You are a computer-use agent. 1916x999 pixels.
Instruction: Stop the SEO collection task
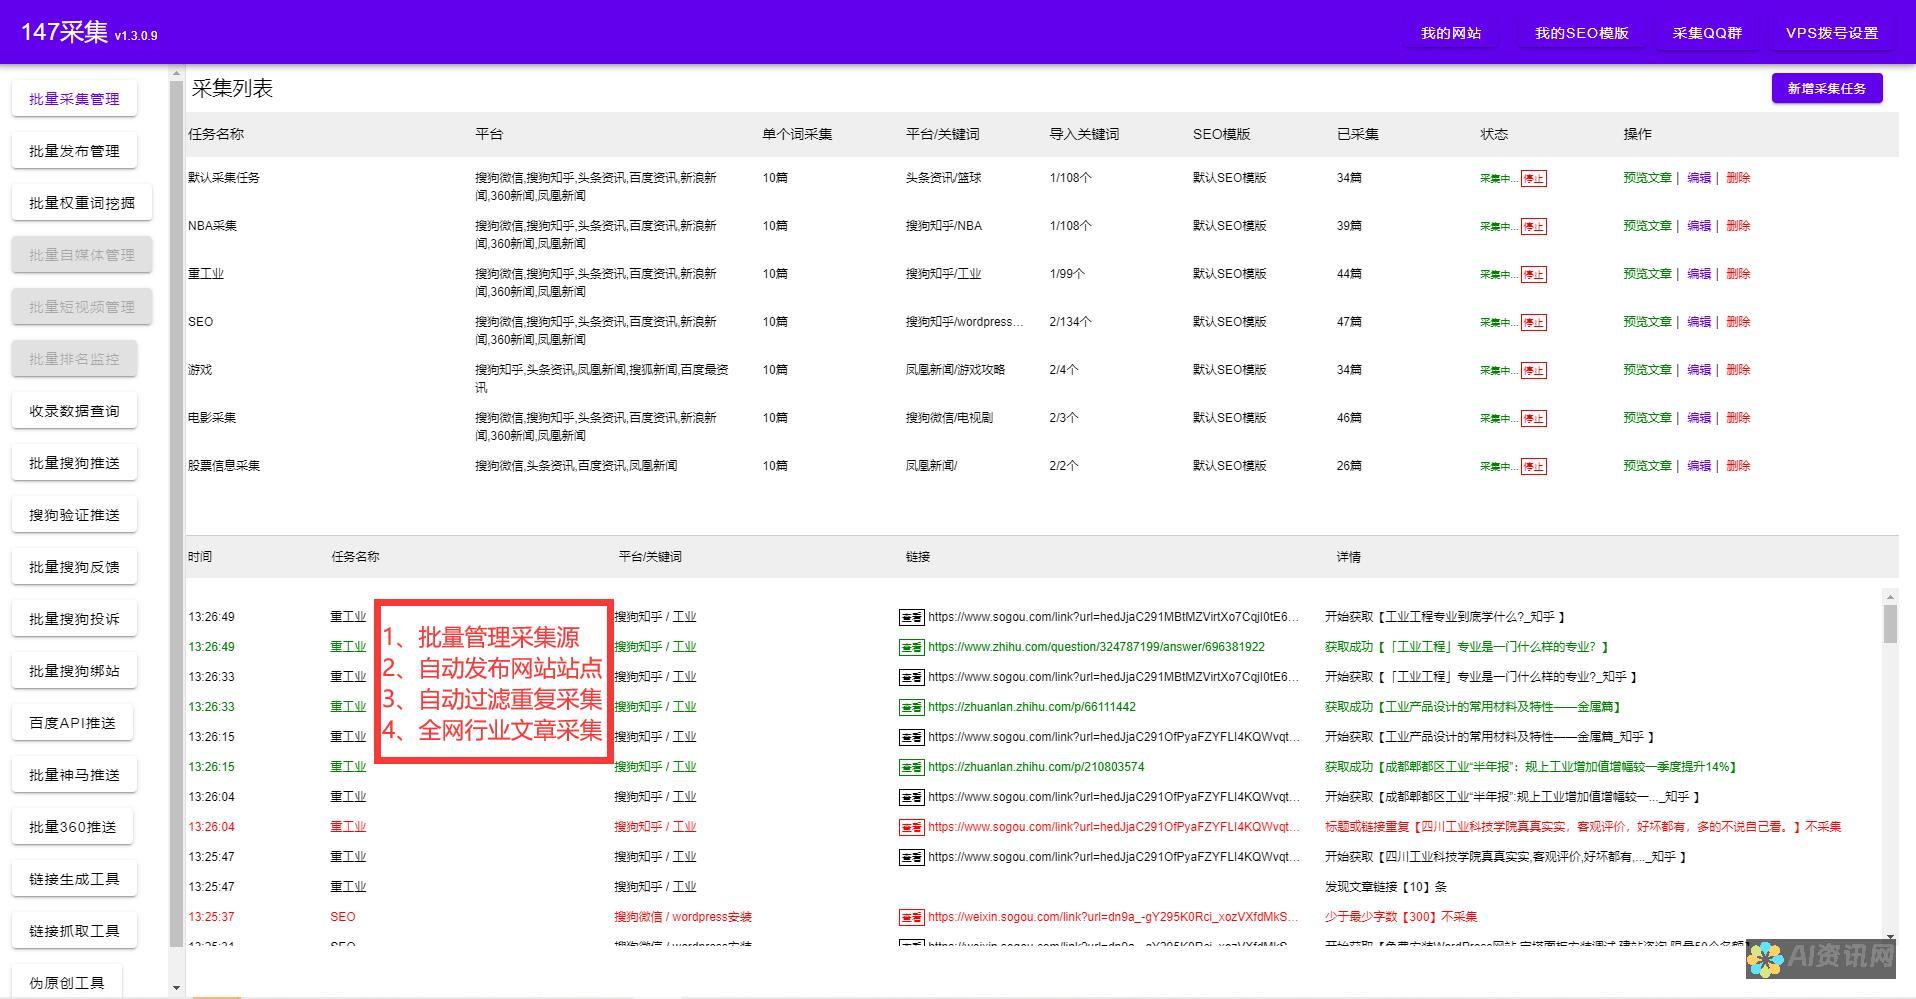tap(1533, 323)
